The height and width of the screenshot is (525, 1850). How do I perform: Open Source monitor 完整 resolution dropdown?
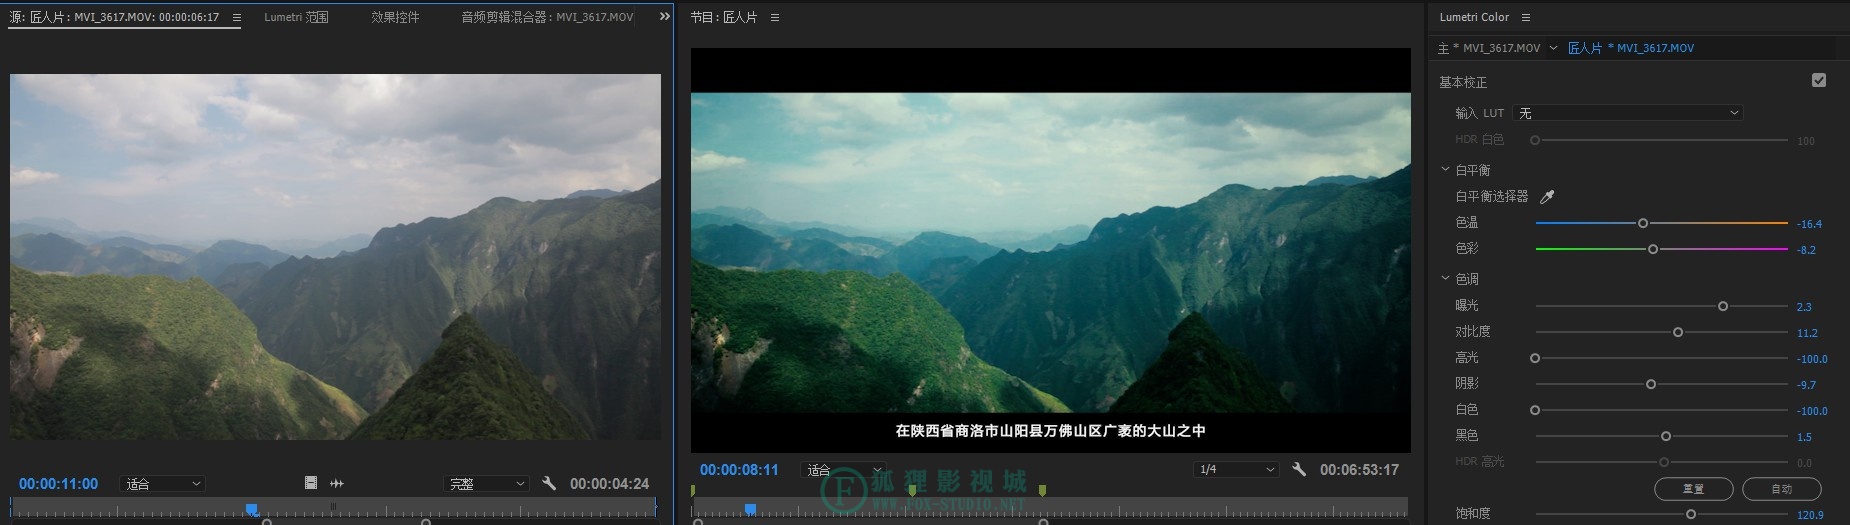[486, 484]
